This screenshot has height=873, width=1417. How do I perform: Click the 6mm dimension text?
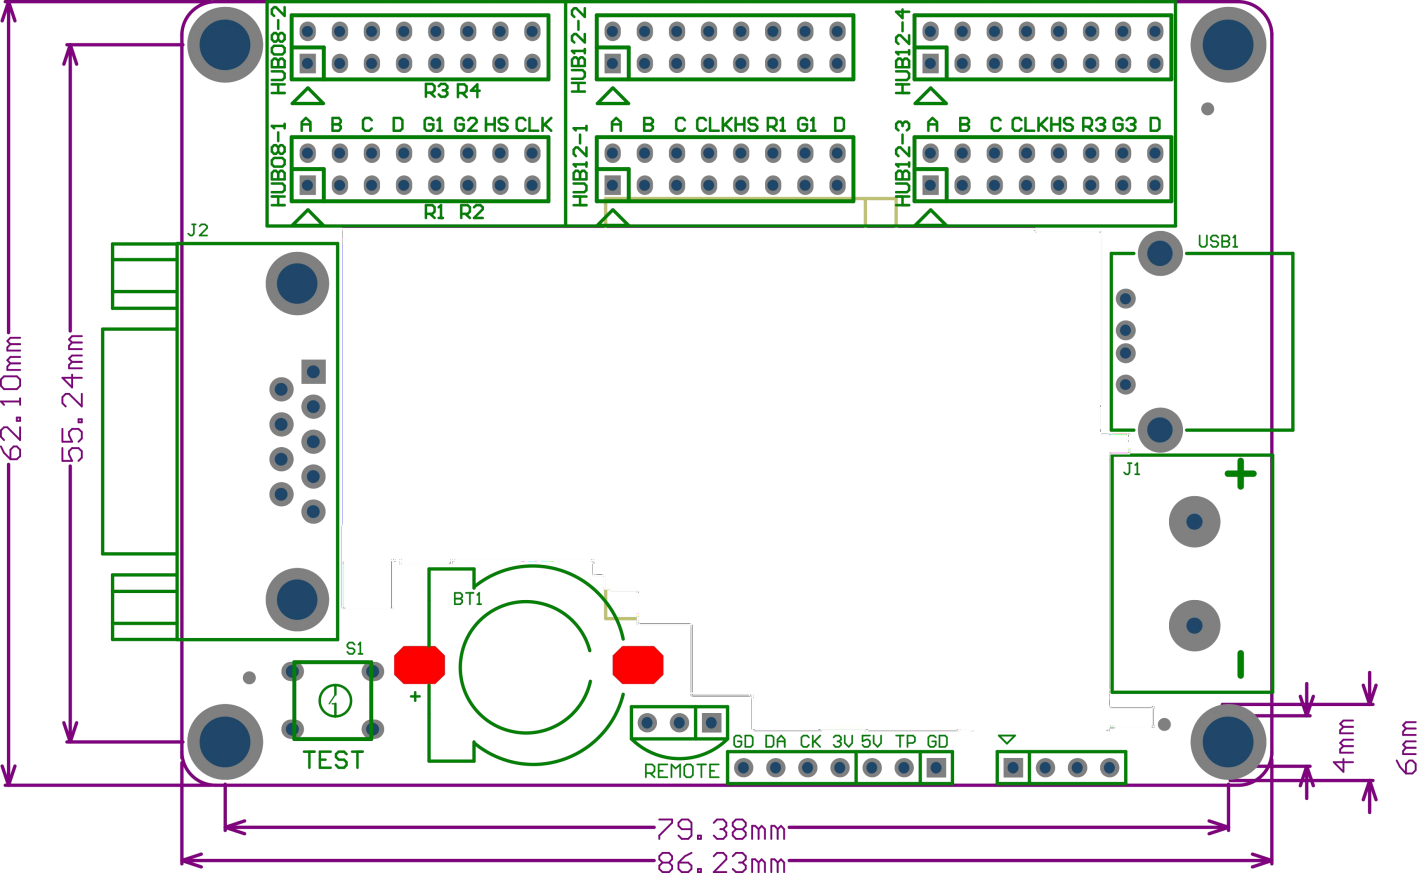click(1407, 747)
